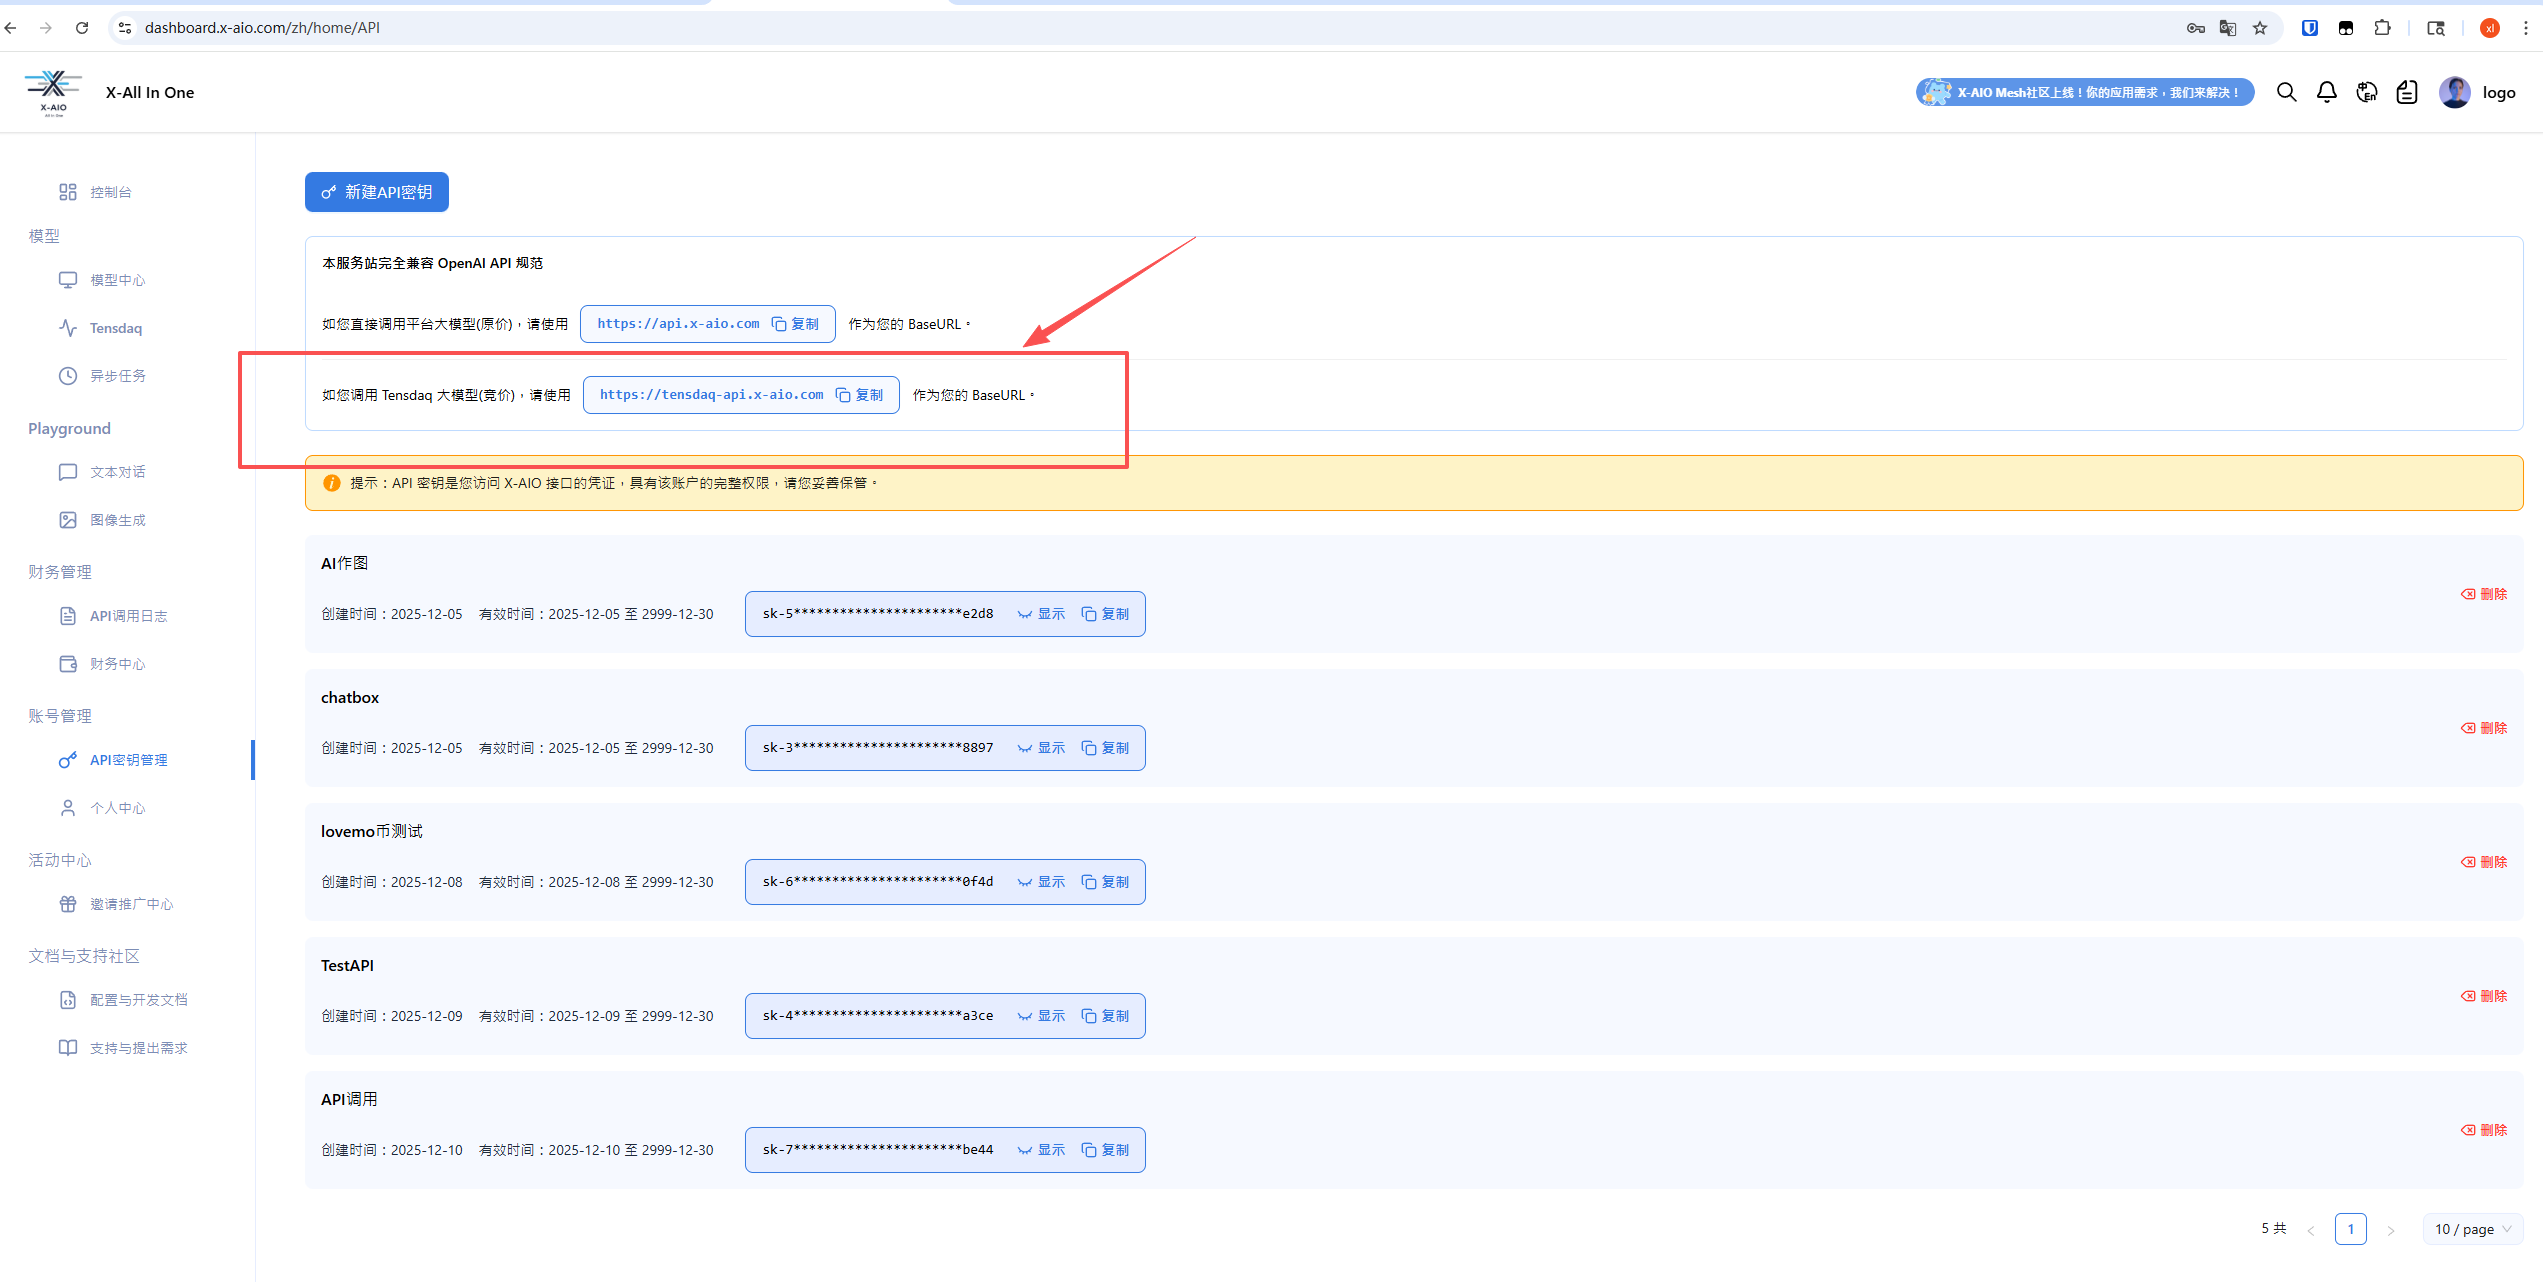
Task: Click the 新建API密钥 button
Action: click(377, 192)
